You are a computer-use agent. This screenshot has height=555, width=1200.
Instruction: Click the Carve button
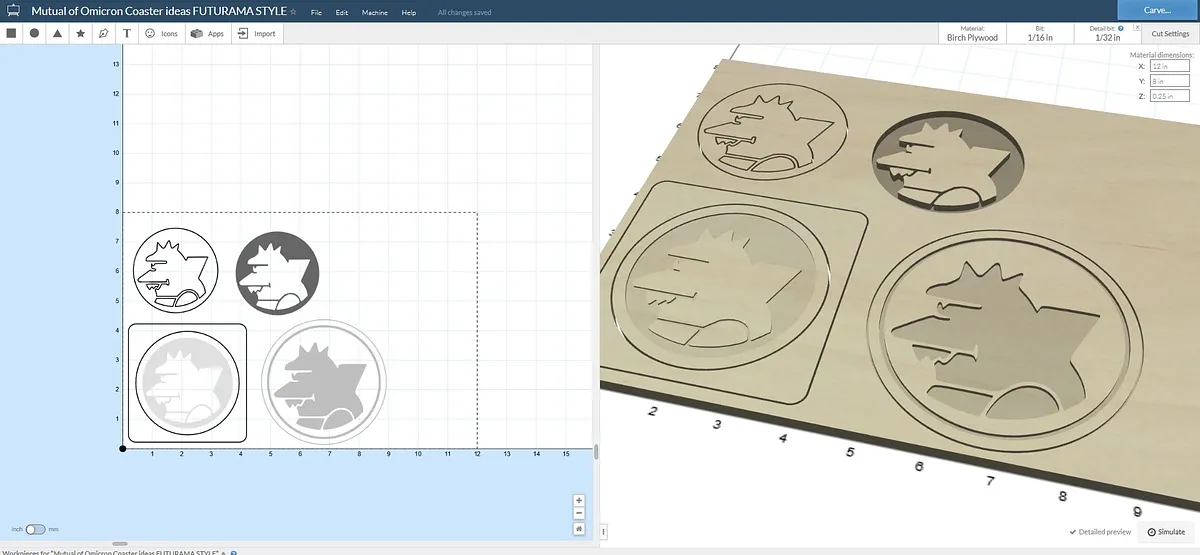click(x=1157, y=10)
